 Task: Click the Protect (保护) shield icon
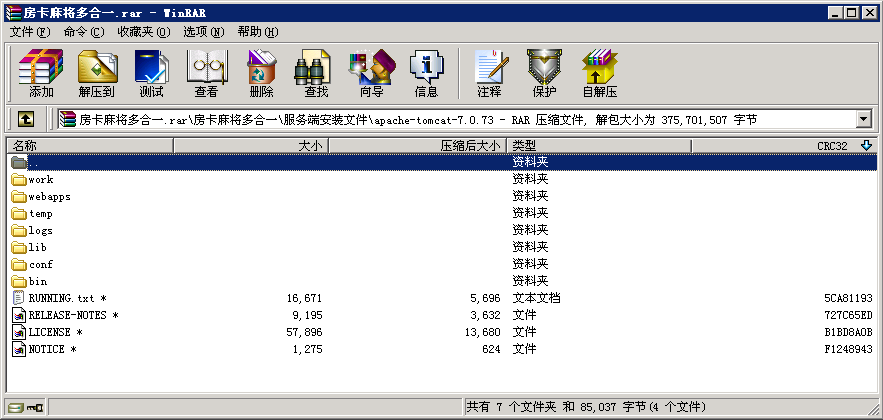[x=544, y=73]
